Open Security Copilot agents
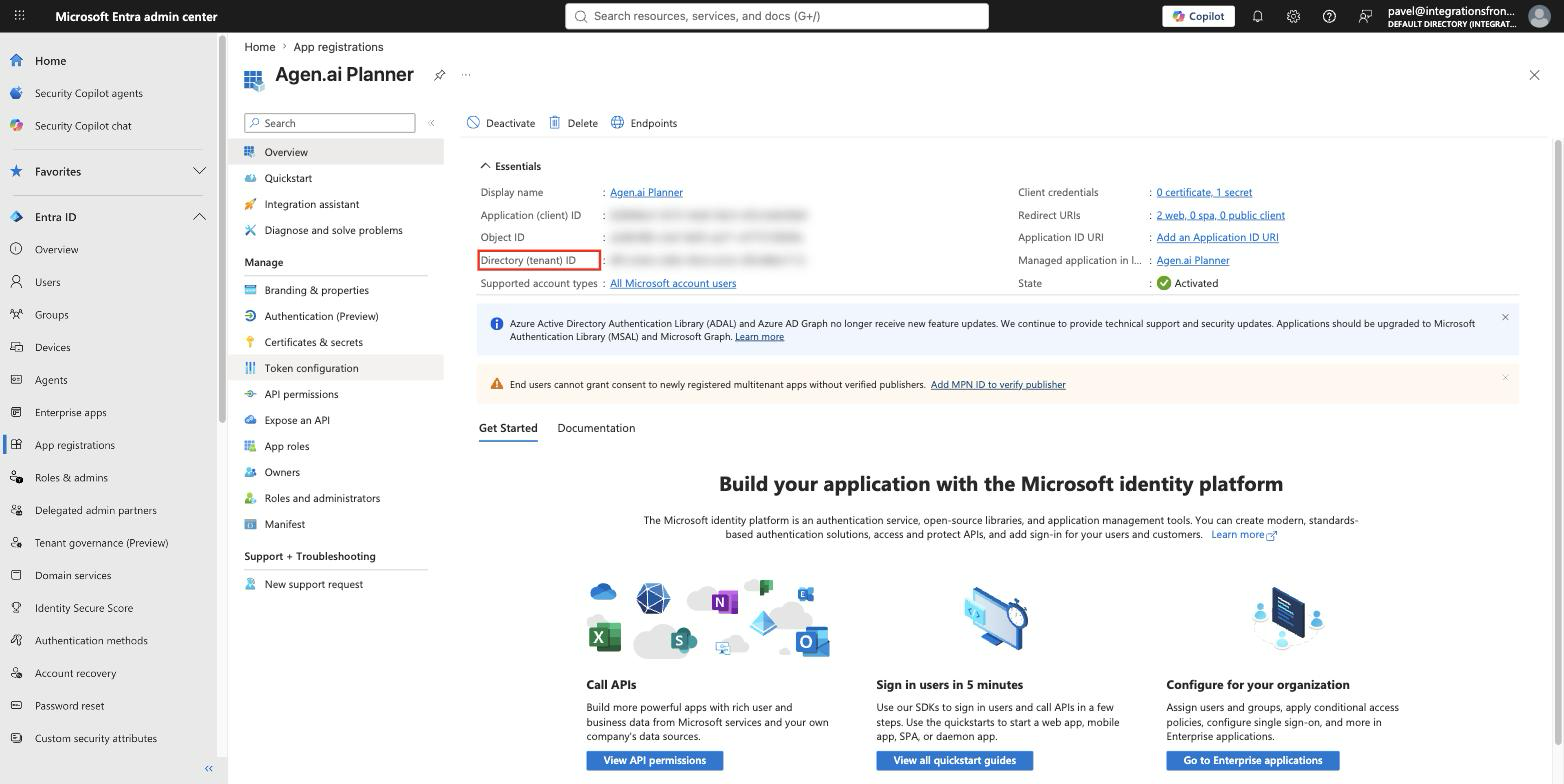The height and width of the screenshot is (784, 1564). click(x=88, y=93)
